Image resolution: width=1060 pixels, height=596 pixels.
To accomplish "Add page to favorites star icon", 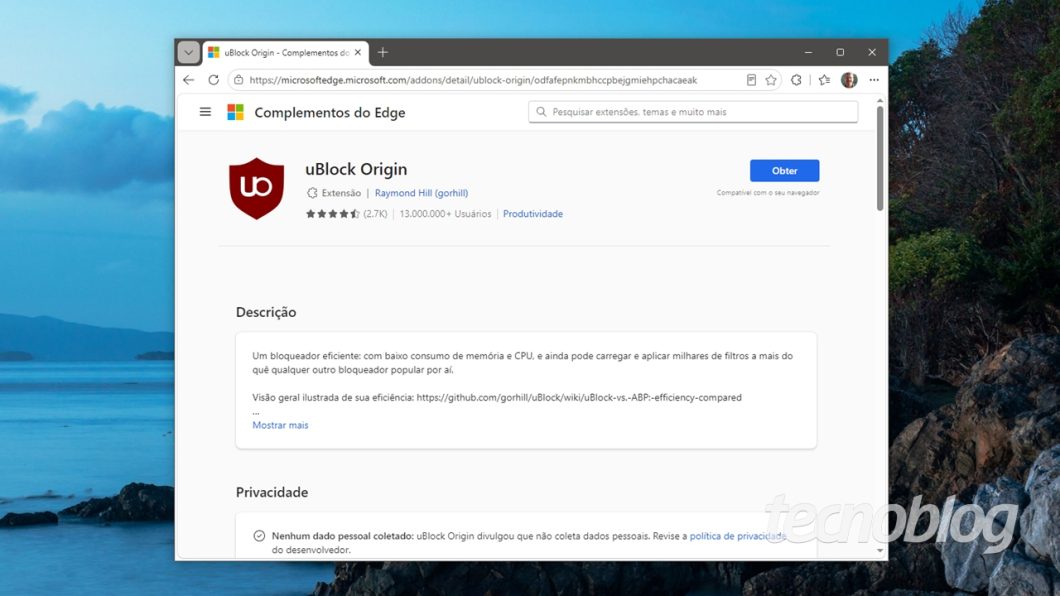I will click(771, 80).
